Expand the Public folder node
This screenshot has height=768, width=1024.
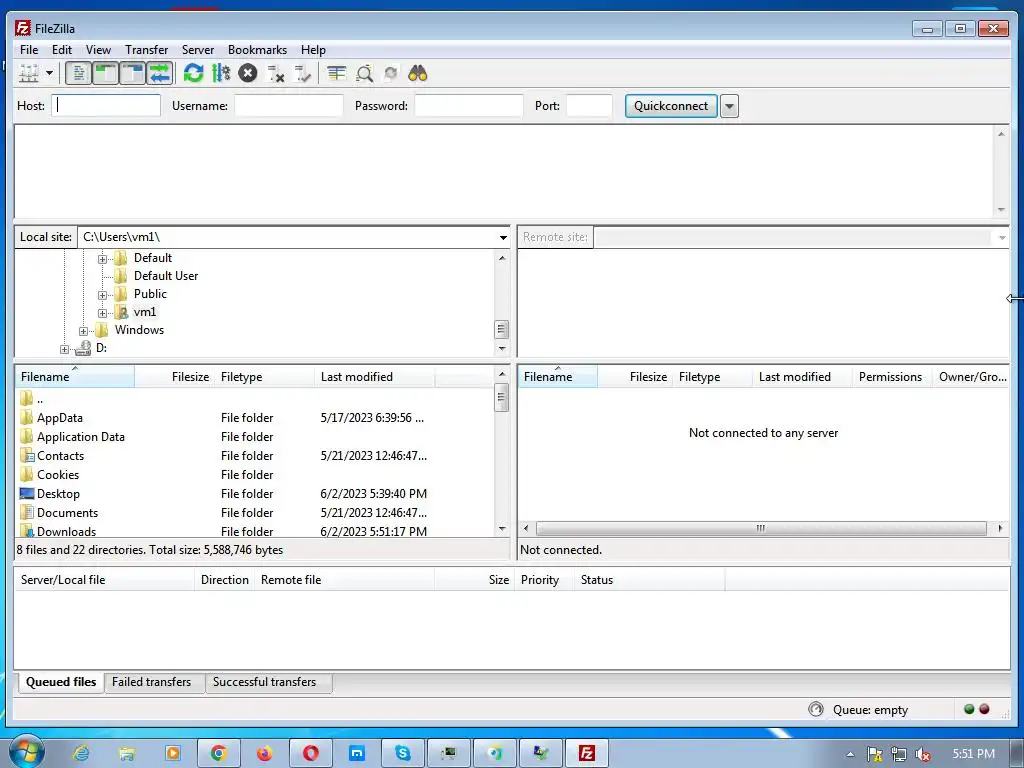pos(103,295)
